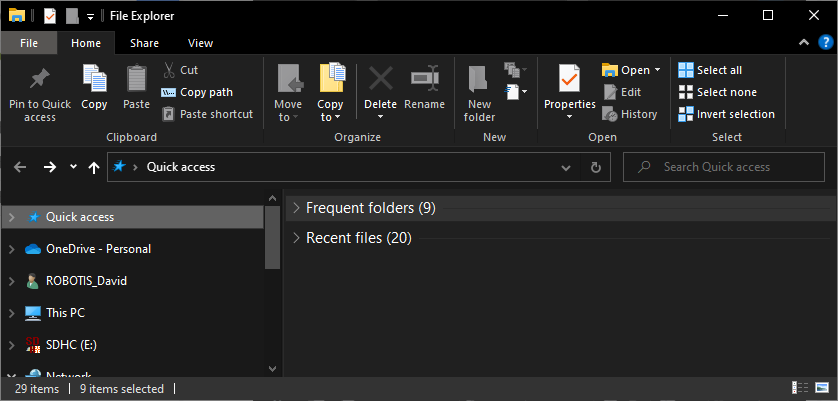Select Copy path in Clipboard group

[x=197, y=92]
